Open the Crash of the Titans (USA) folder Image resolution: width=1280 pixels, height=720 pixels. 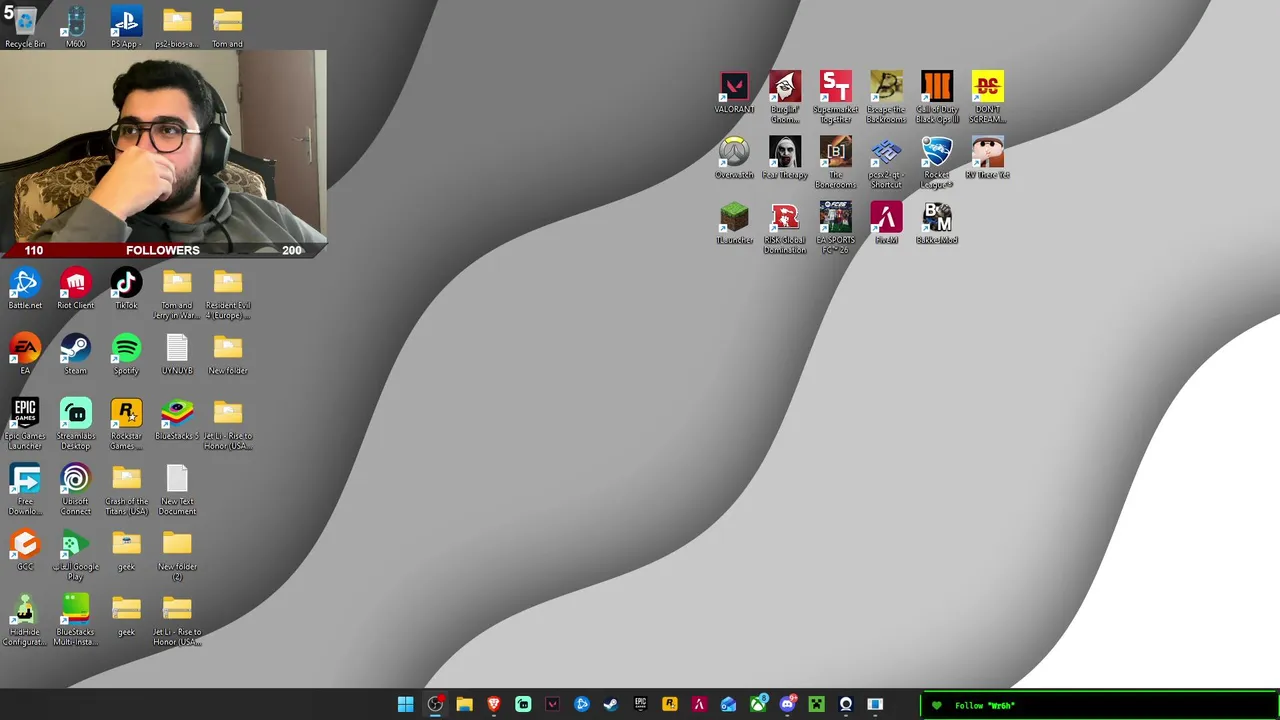(126, 489)
